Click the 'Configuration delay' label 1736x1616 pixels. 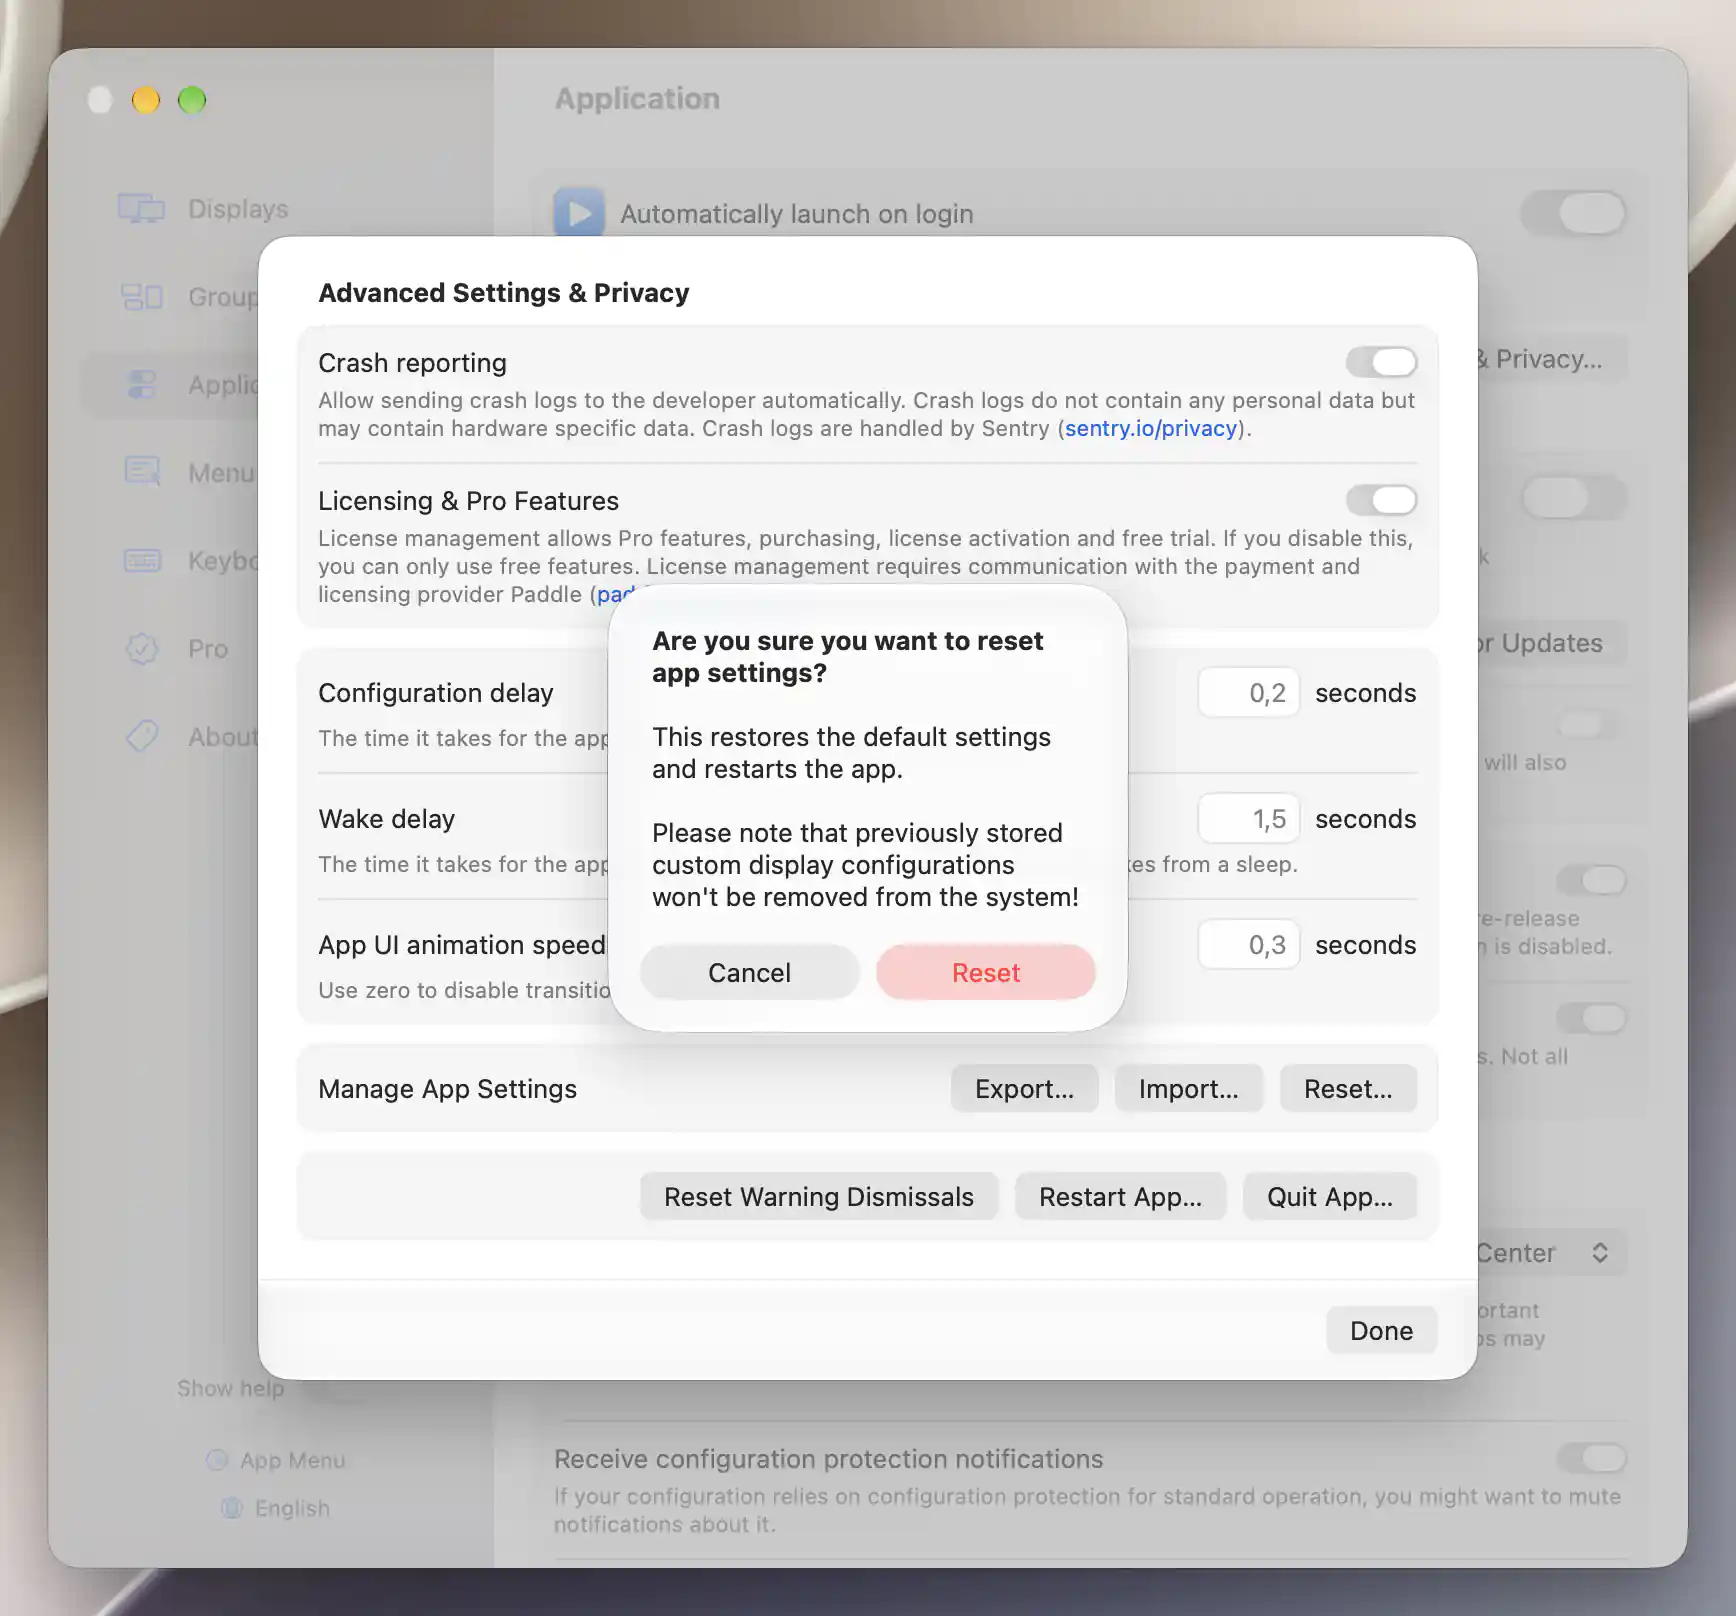point(435,692)
